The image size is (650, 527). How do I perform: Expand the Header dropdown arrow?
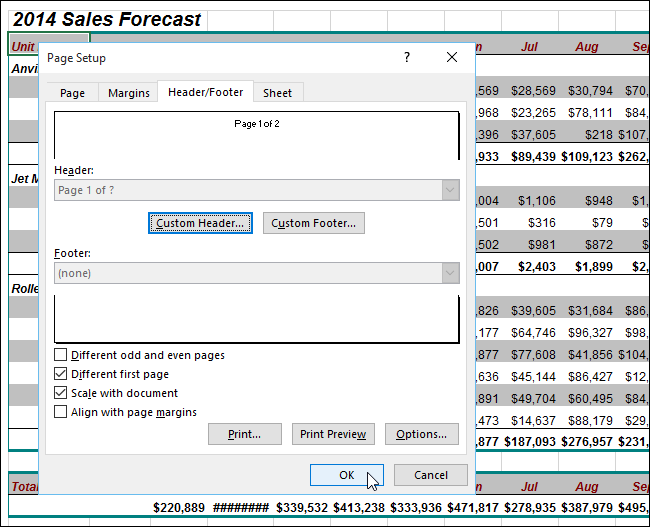pyautogui.click(x=450, y=190)
